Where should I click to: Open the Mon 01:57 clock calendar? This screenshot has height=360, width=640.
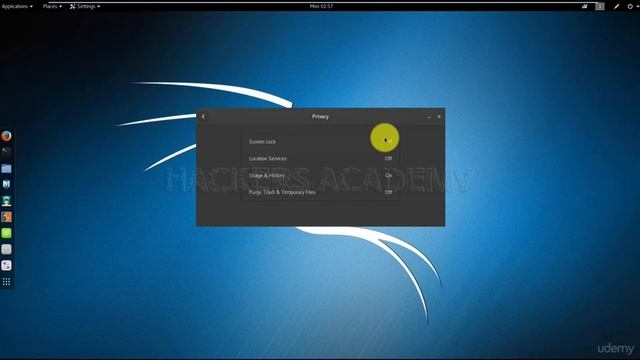tap(321, 6)
